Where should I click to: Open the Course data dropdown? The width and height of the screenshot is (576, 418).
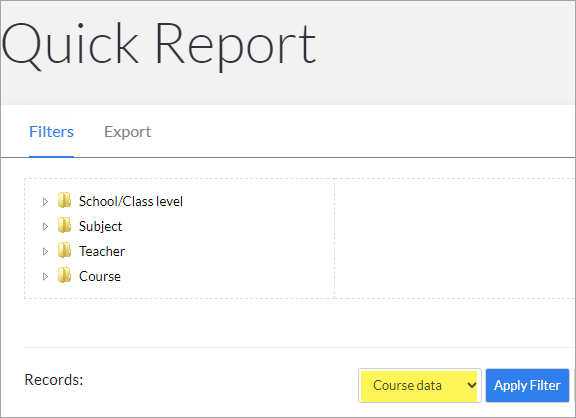[x=420, y=386]
